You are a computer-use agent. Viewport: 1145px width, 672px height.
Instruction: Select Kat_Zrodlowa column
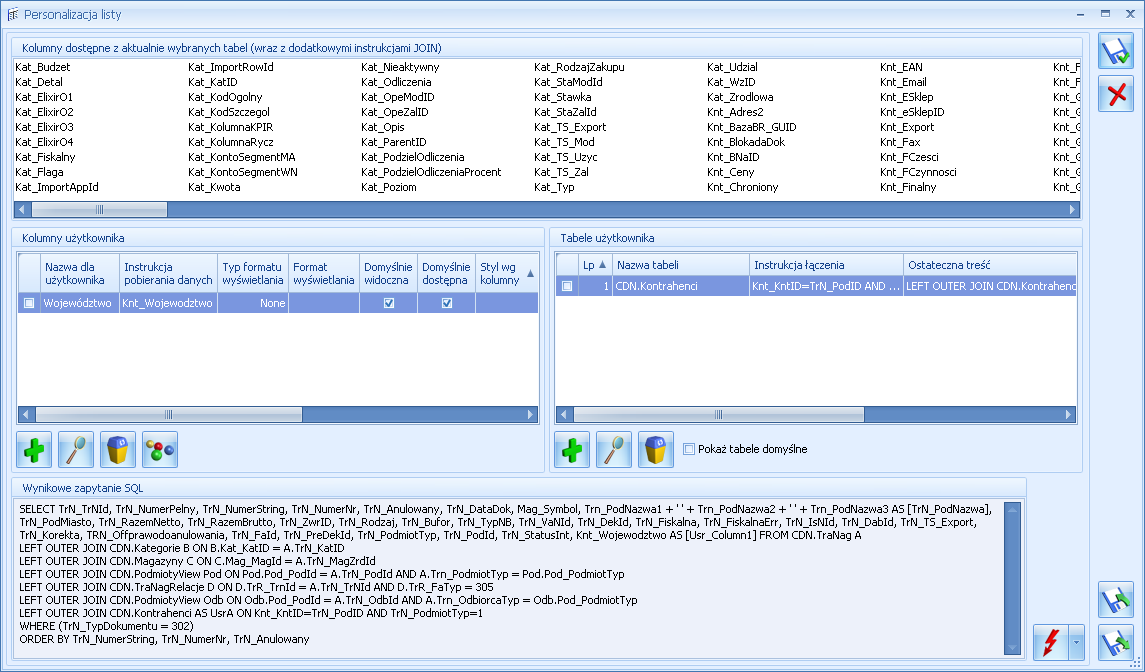(740, 97)
